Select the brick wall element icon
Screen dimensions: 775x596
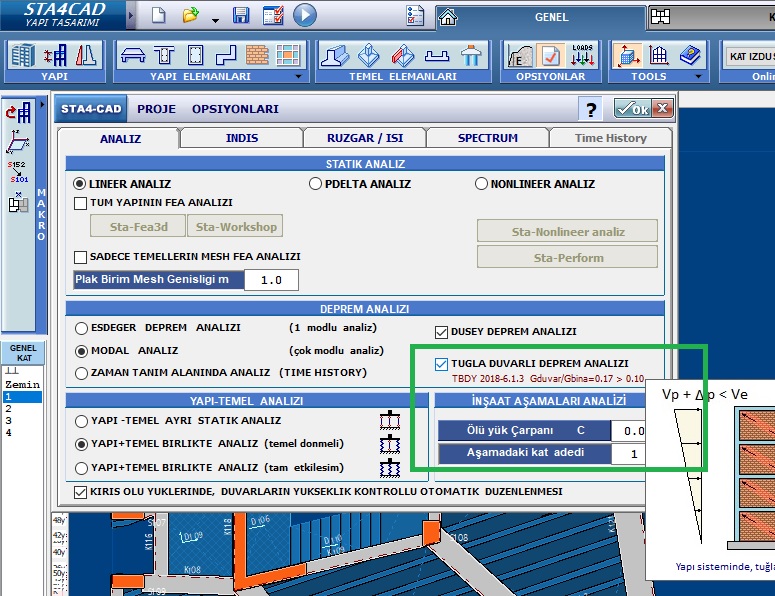(x=259, y=55)
